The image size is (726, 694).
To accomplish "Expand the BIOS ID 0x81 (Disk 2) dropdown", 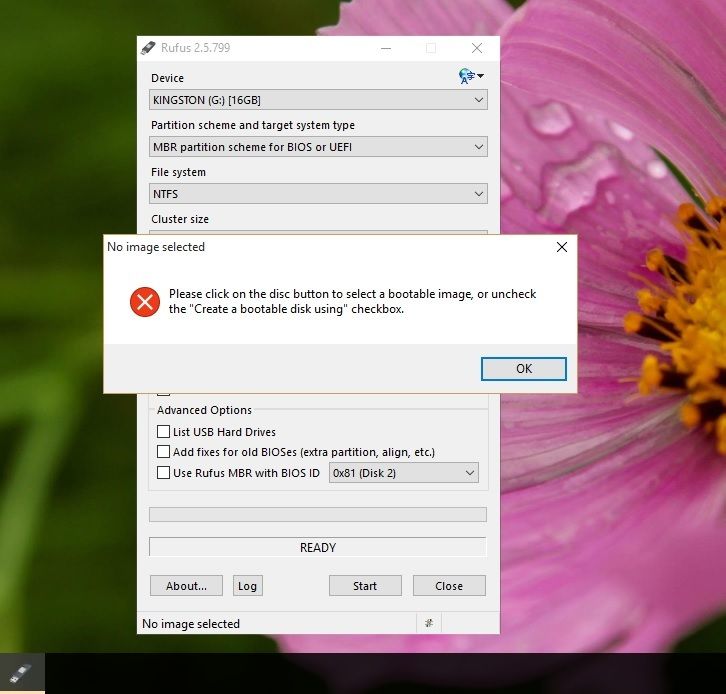I will coord(404,473).
